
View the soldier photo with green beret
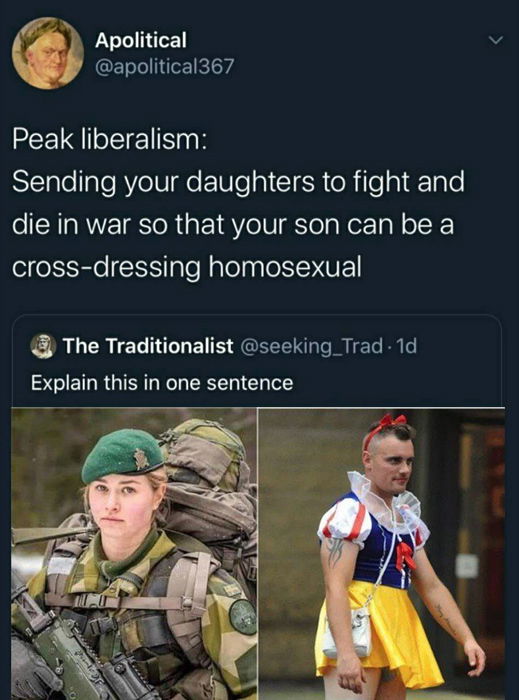[134, 554]
